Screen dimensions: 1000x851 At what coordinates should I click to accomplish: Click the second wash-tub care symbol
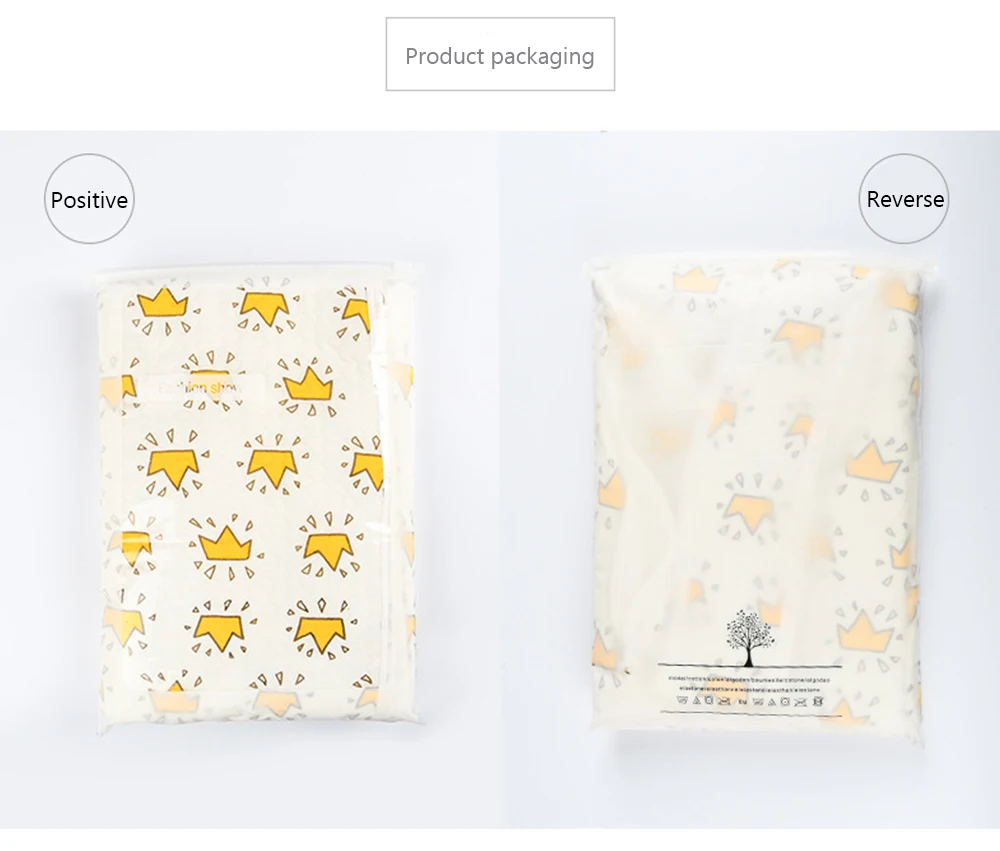pyautogui.click(x=758, y=701)
